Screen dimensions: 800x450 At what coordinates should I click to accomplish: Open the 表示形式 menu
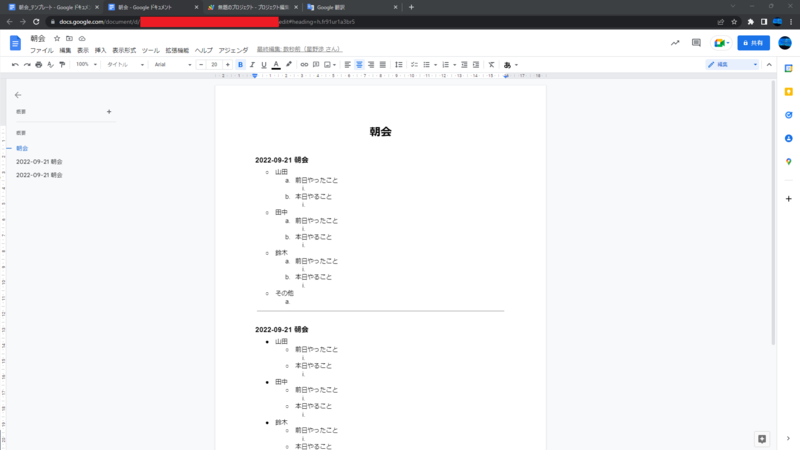coord(124,51)
